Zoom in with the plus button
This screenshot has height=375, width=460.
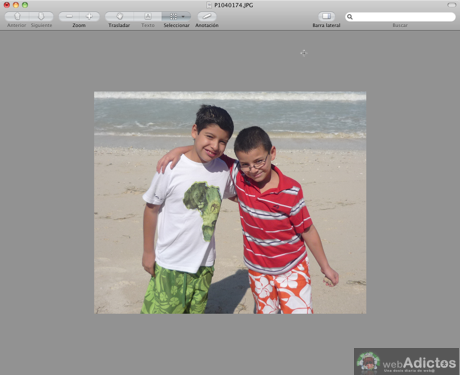pyautogui.click(x=89, y=16)
